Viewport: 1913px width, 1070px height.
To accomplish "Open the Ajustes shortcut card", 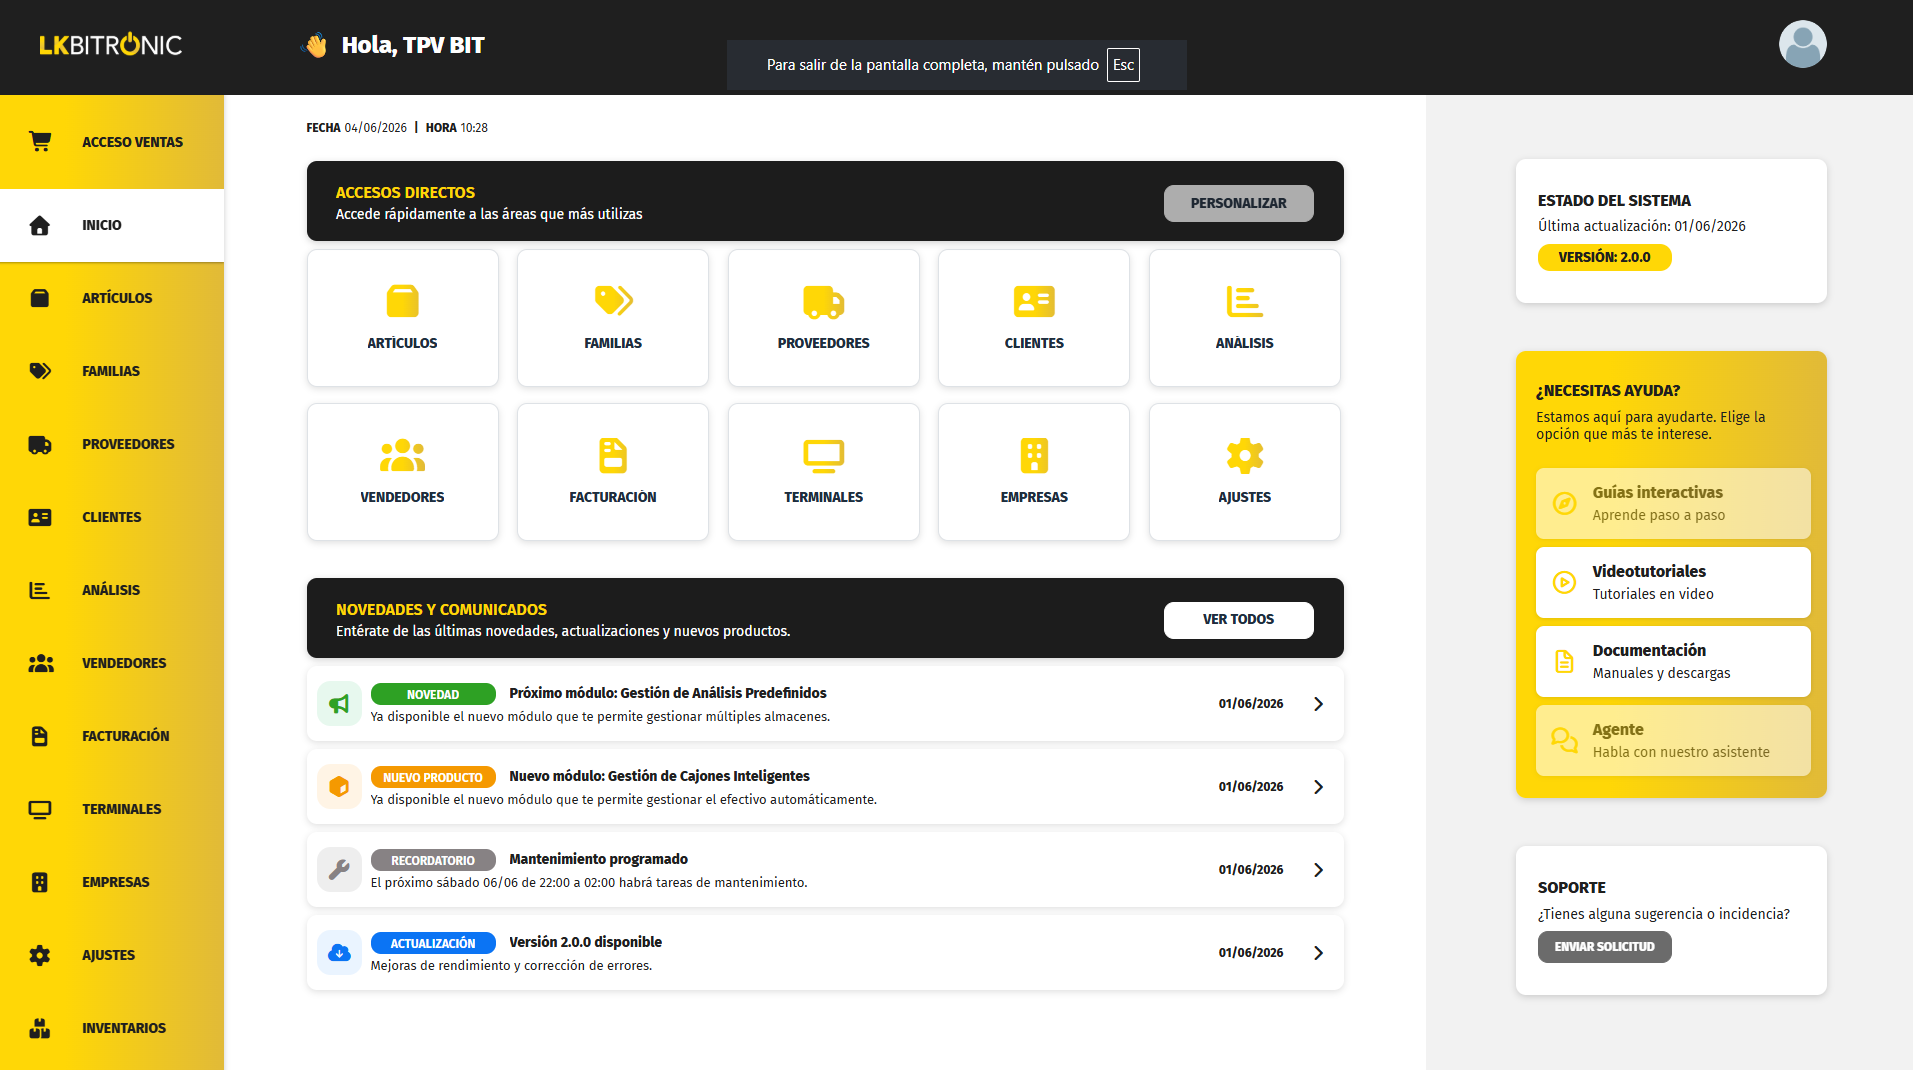I will click(1245, 472).
